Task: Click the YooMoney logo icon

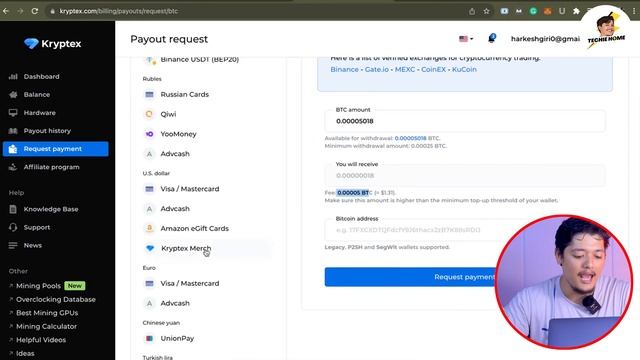Action: point(149,134)
